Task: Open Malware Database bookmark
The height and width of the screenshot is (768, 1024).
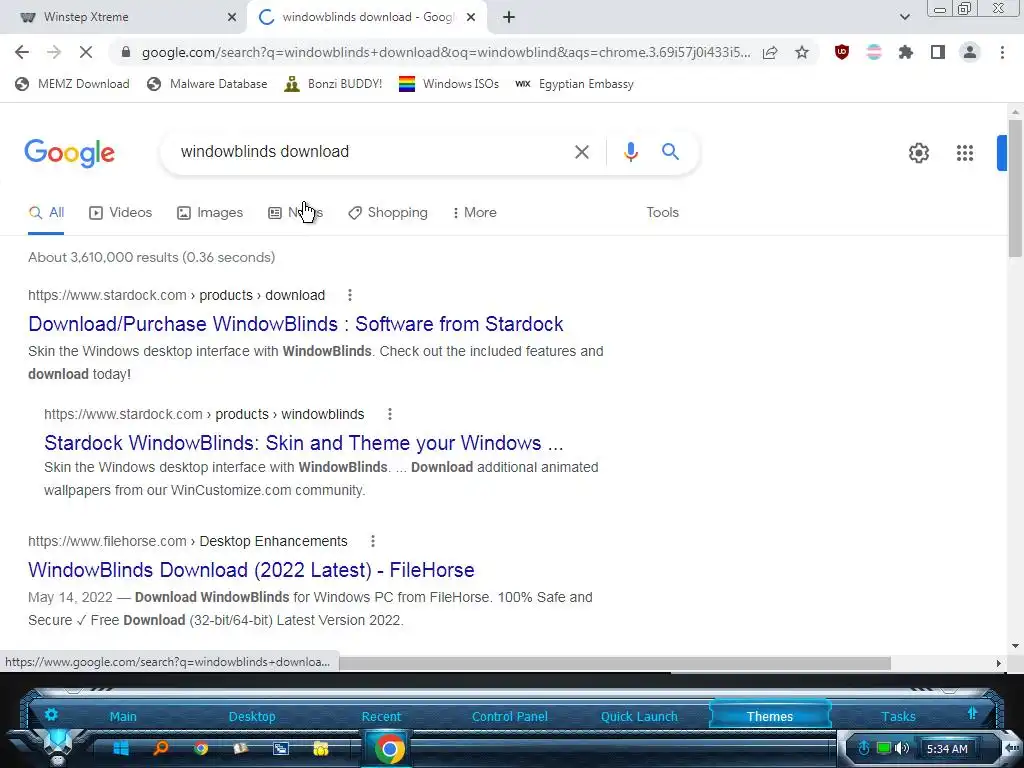Action: pyautogui.click(x=207, y=84)
